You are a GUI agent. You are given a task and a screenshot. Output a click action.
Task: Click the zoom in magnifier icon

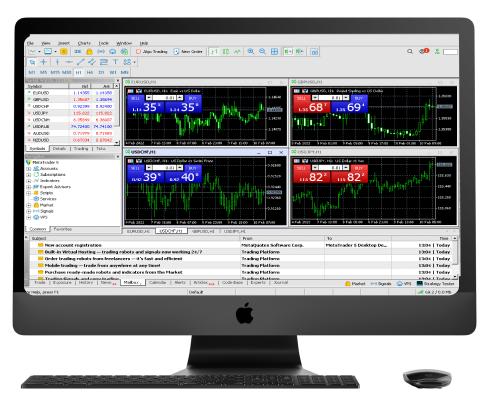(251, 52)
